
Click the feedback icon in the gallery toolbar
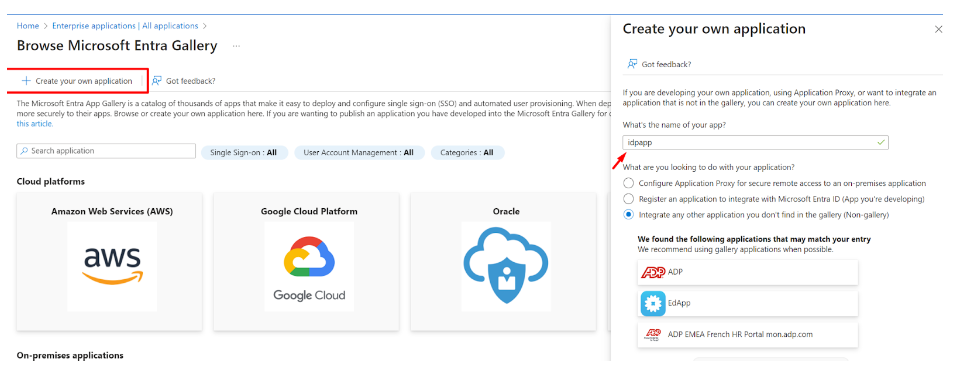click(157, 81)
